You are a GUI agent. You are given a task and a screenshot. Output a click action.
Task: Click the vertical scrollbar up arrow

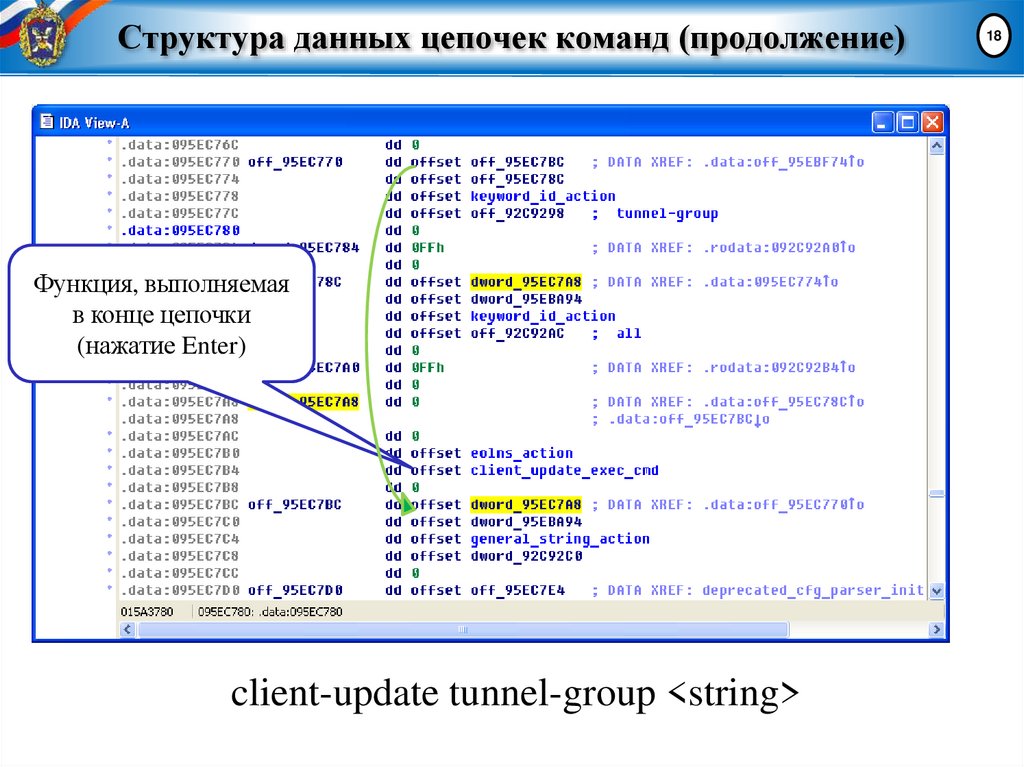click(936, 146)
